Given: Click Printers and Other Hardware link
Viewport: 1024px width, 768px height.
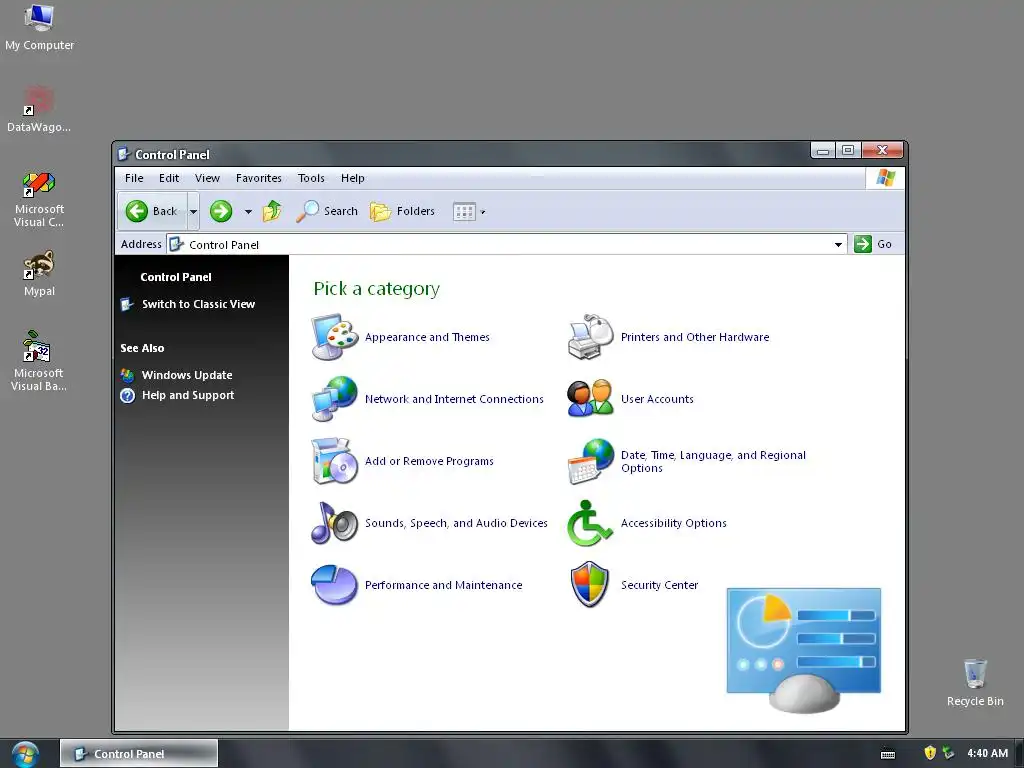Looking at the screenshot, I should tap(695, 338).
